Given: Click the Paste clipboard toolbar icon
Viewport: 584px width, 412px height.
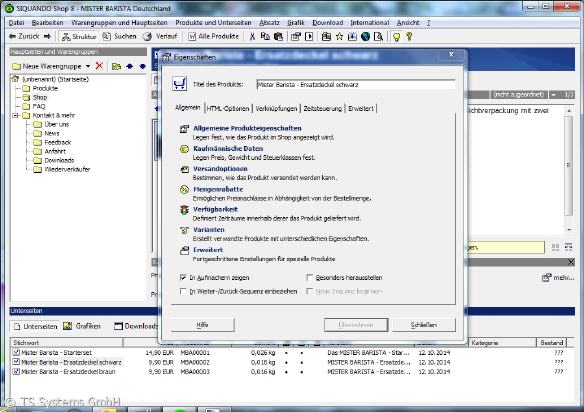Looking at the screenshot, I should click(x=278, y=37).
